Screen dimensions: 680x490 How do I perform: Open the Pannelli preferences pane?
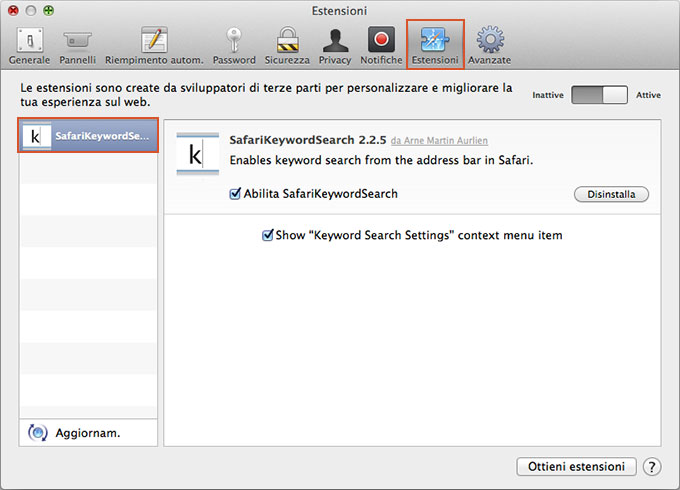click(x=78, y=46)
